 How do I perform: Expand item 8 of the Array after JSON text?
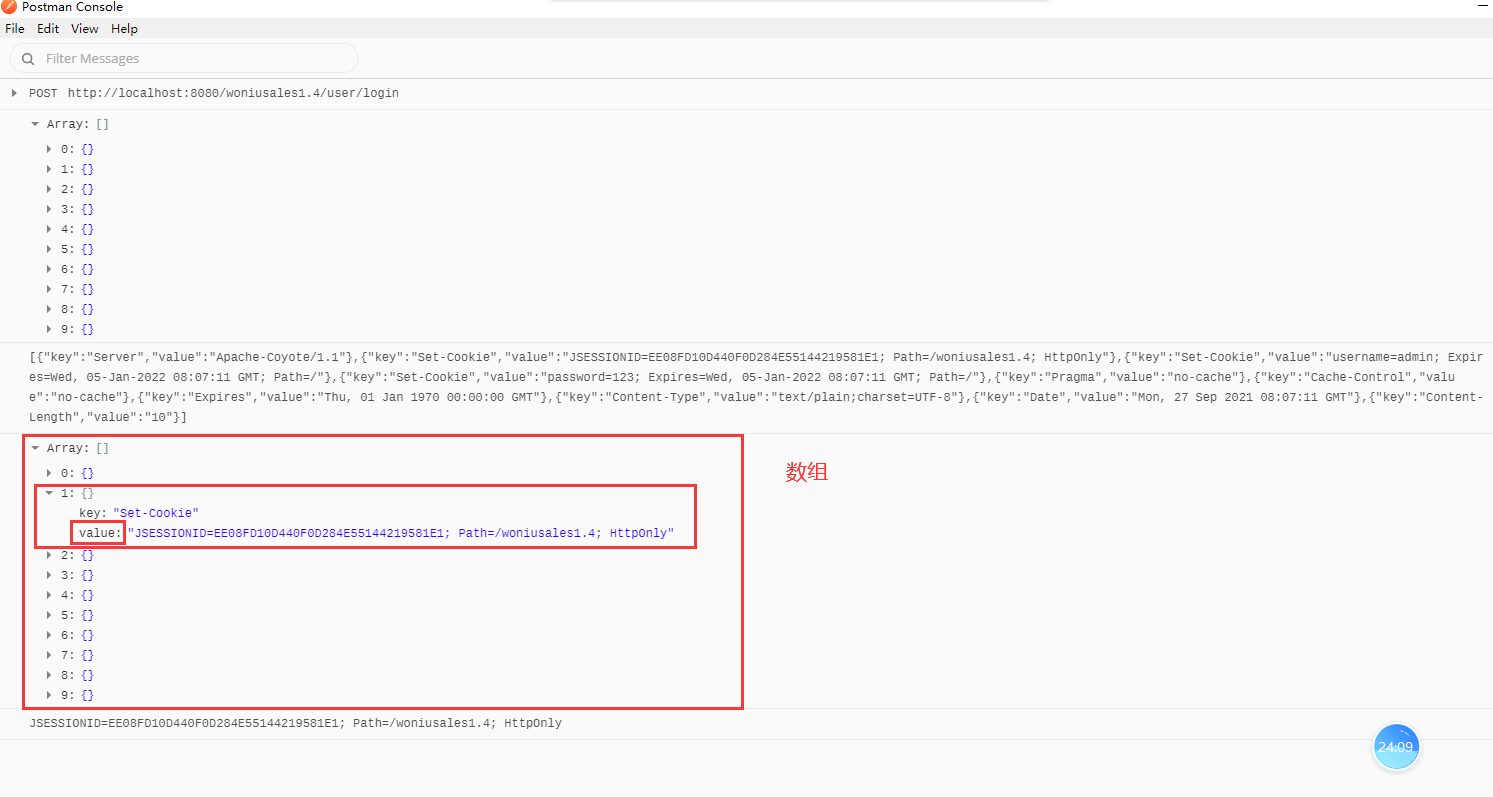[x=49, y=675]
